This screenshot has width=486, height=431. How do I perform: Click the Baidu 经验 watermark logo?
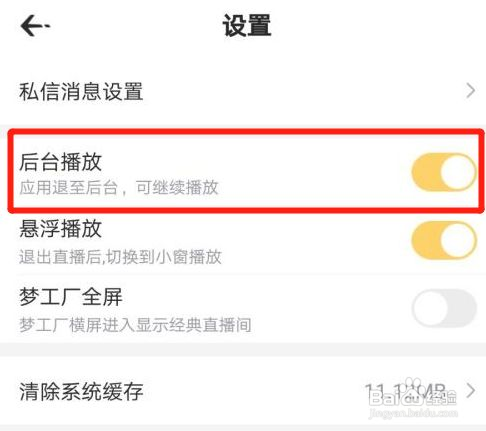[x=412, y=396]
